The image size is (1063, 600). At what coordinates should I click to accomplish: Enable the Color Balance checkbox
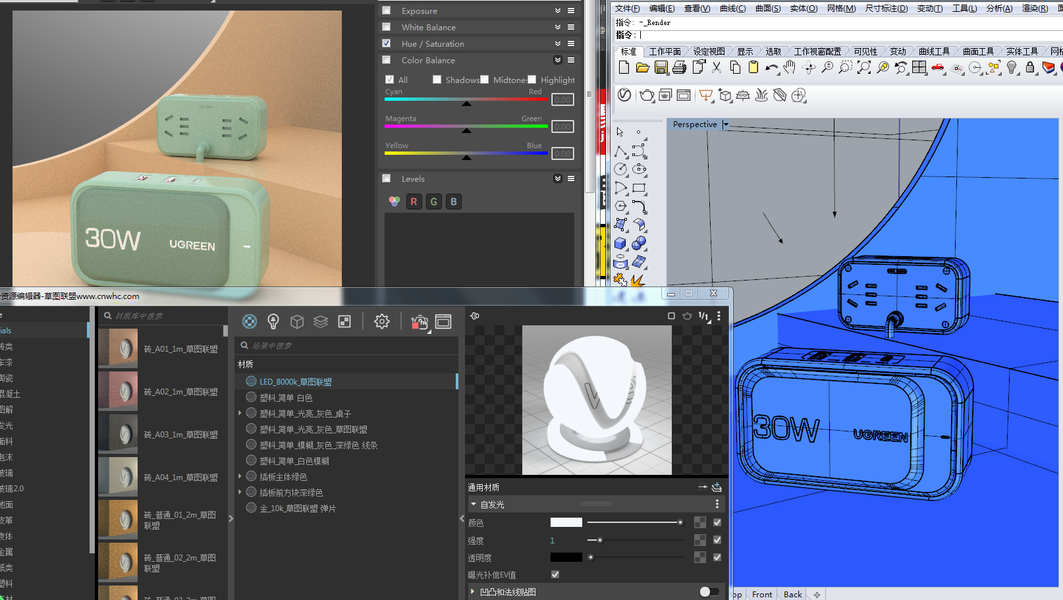(x=386, y=60)
